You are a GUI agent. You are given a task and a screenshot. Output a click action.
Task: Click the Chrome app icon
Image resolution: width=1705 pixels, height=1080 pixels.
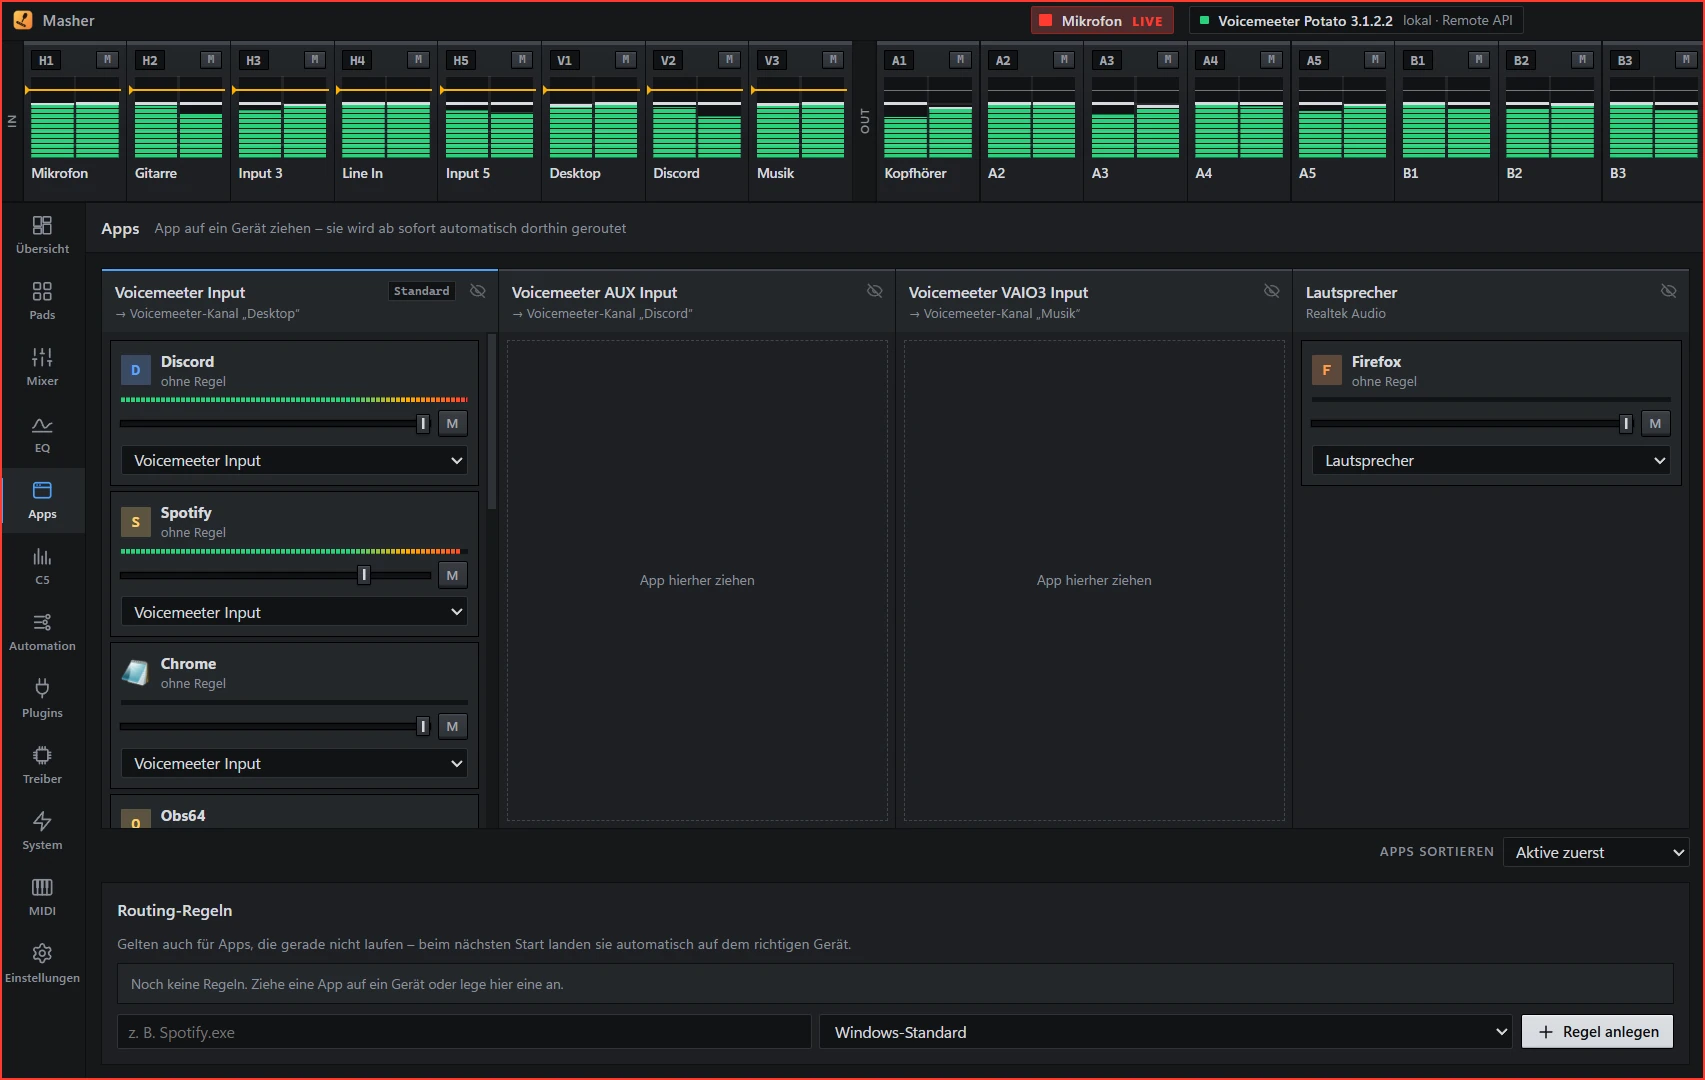point(136,673)
